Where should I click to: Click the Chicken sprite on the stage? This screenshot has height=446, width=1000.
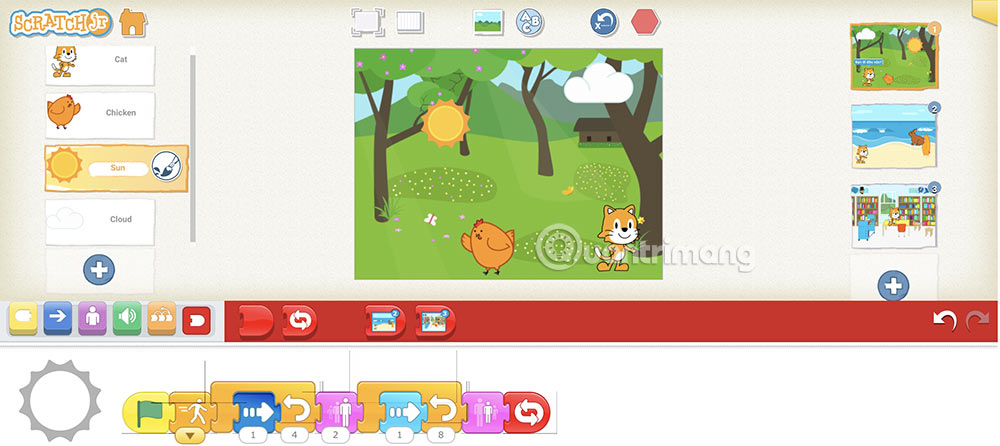[x=489, y=246]
